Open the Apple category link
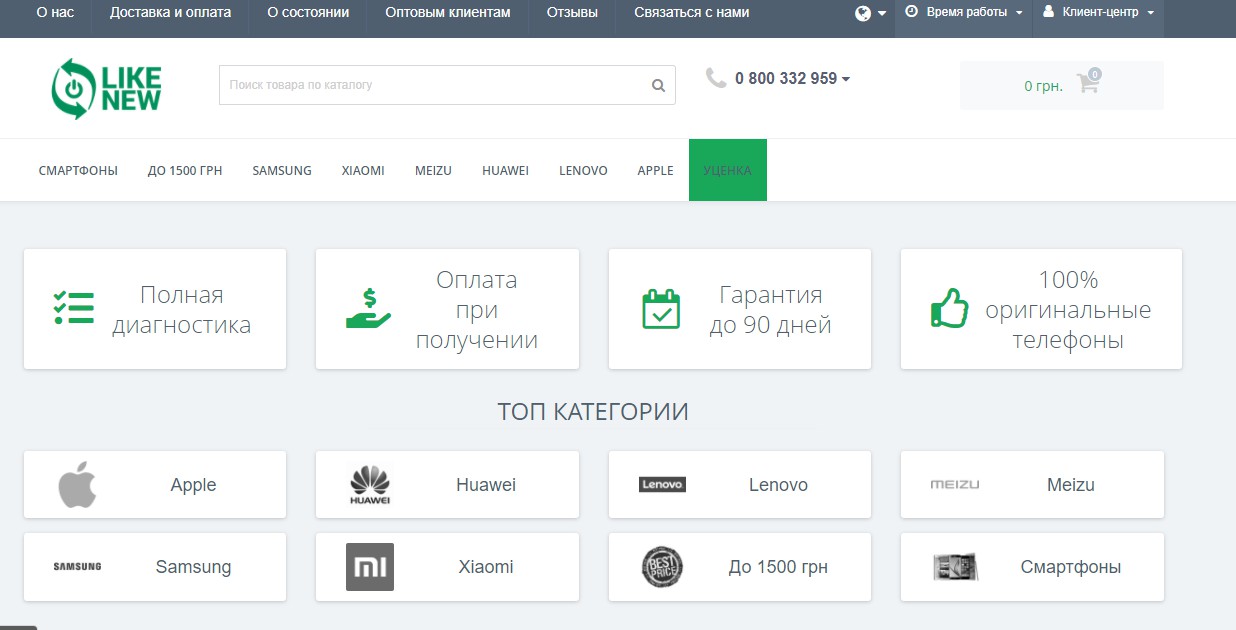 (x=193, y=485)
